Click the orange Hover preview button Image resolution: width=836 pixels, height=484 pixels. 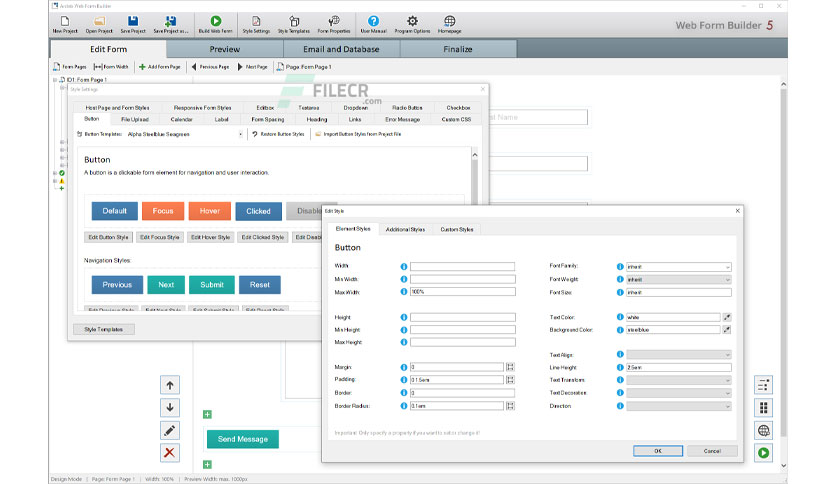point(210,211)
